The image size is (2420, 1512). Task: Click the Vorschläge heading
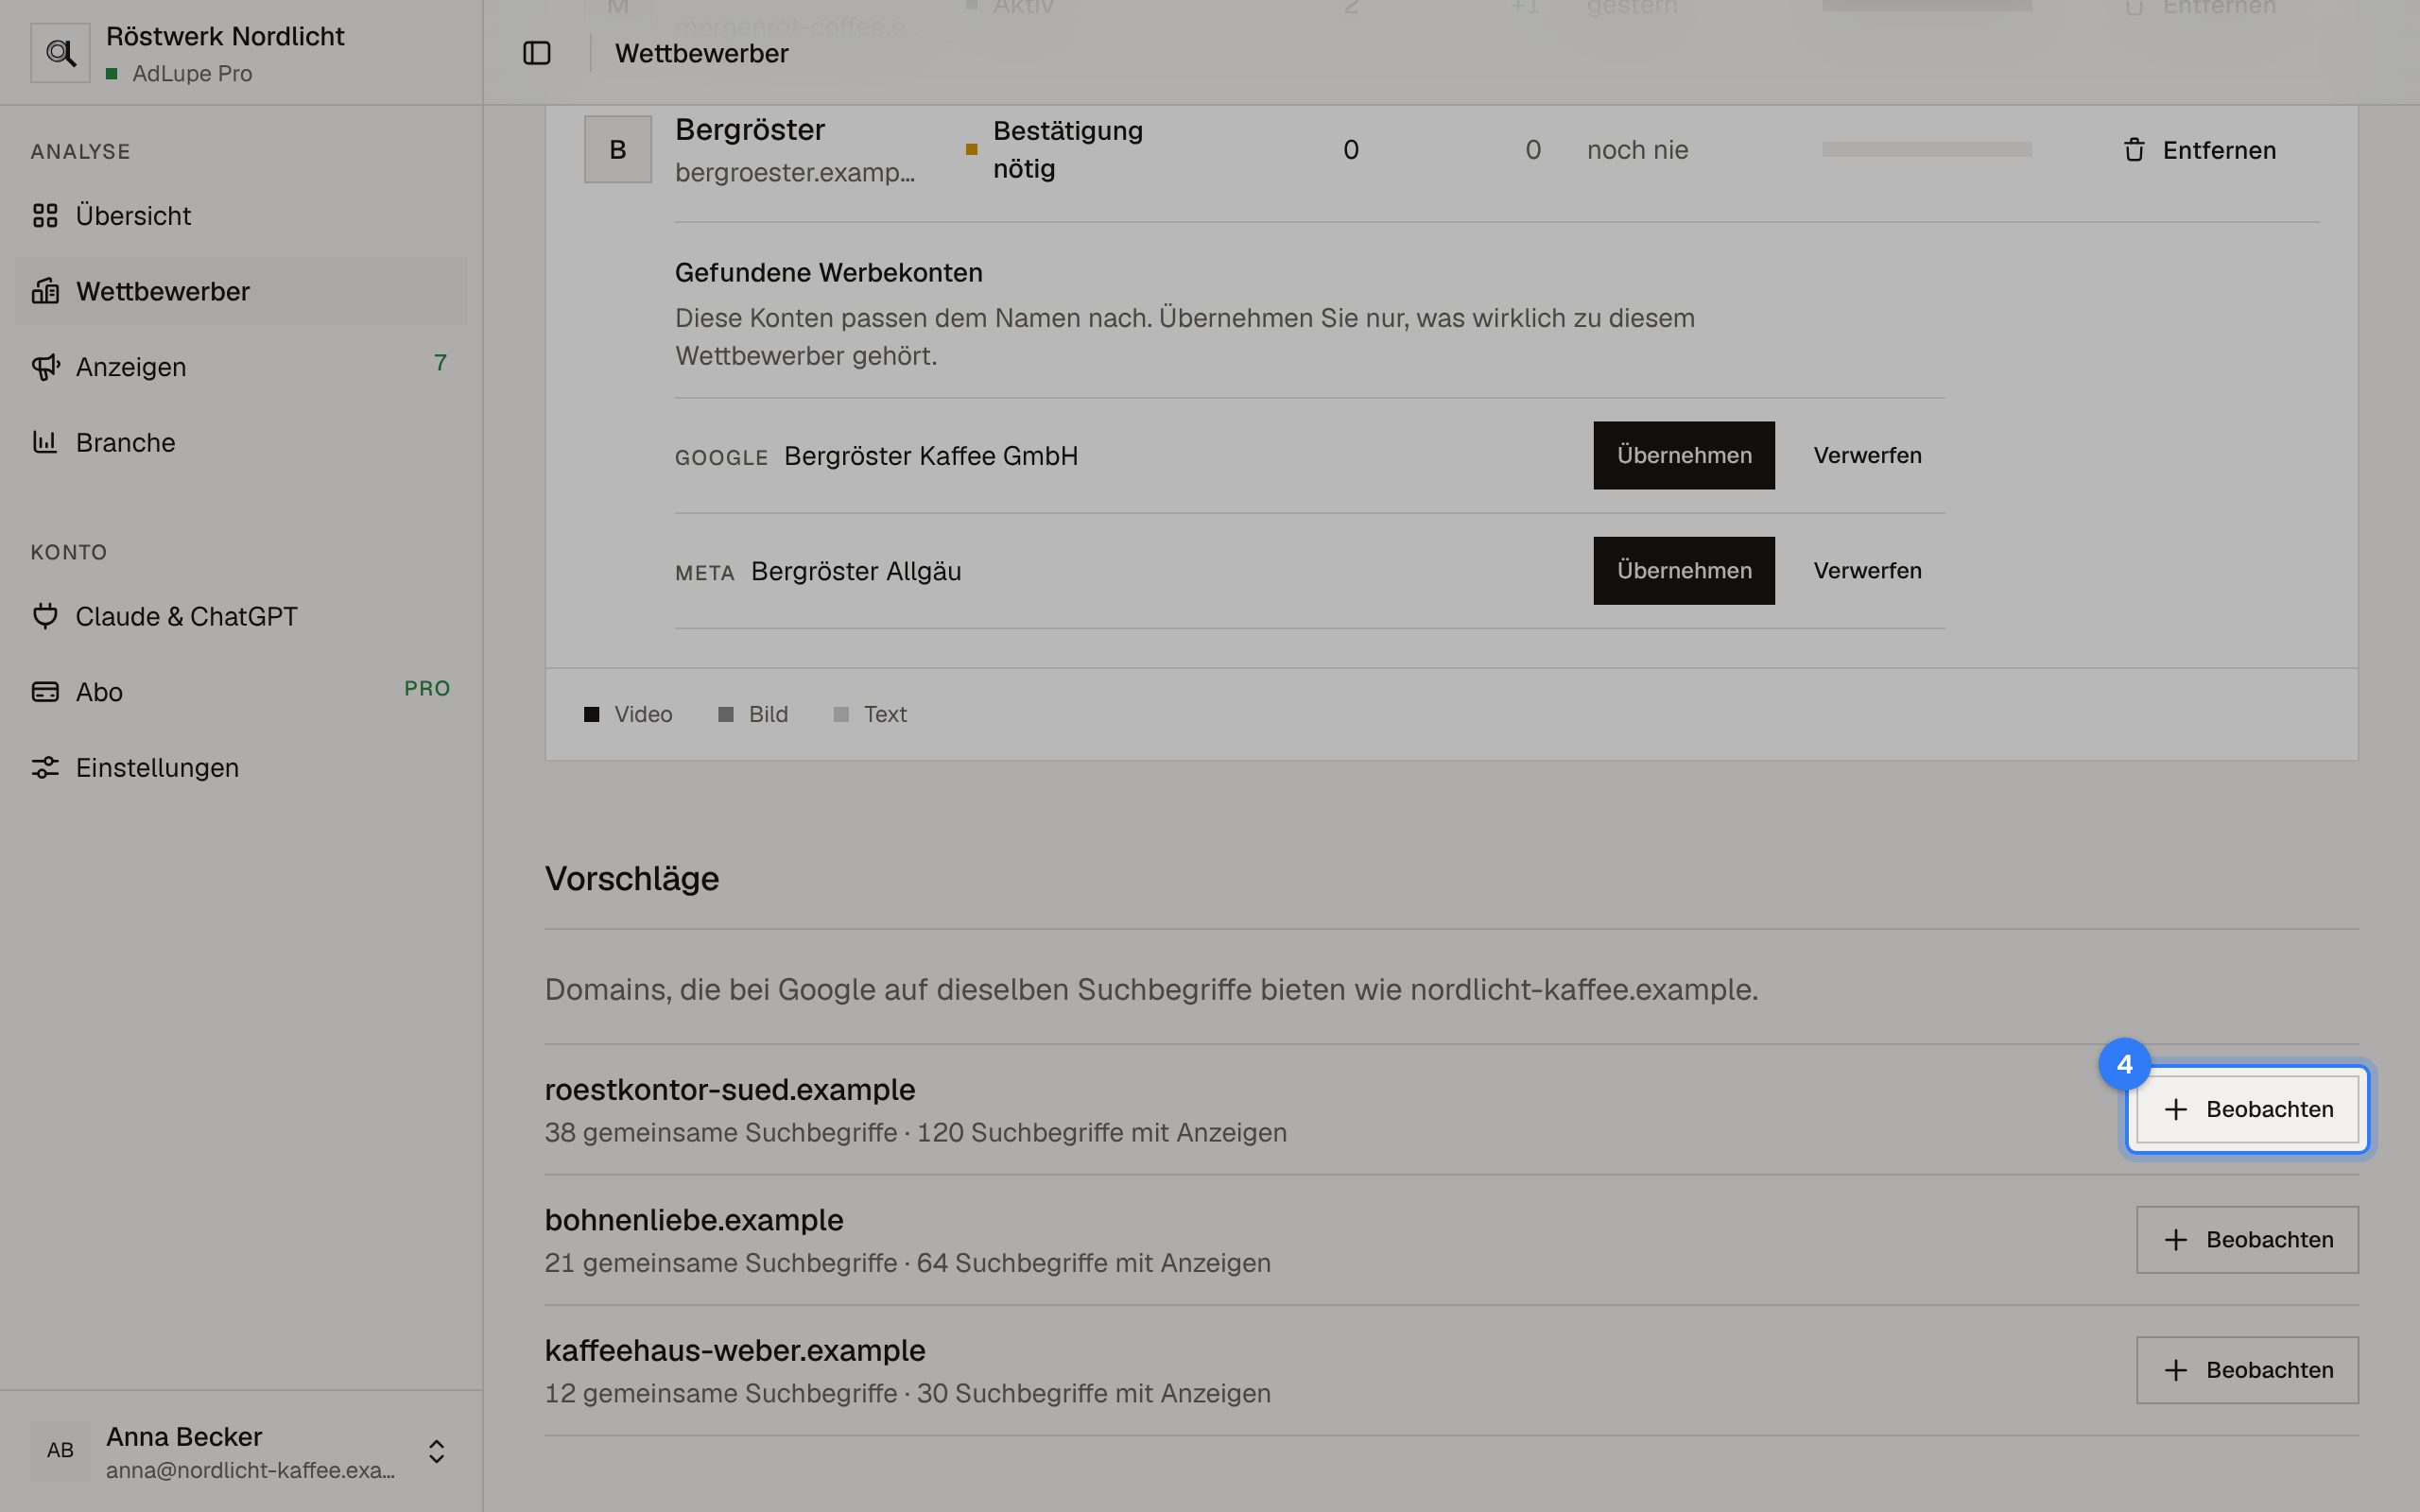[632, 878]
